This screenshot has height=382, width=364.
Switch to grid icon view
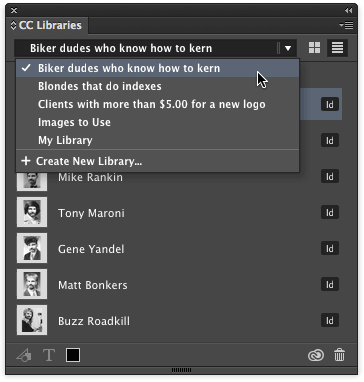tap(314, 48)
